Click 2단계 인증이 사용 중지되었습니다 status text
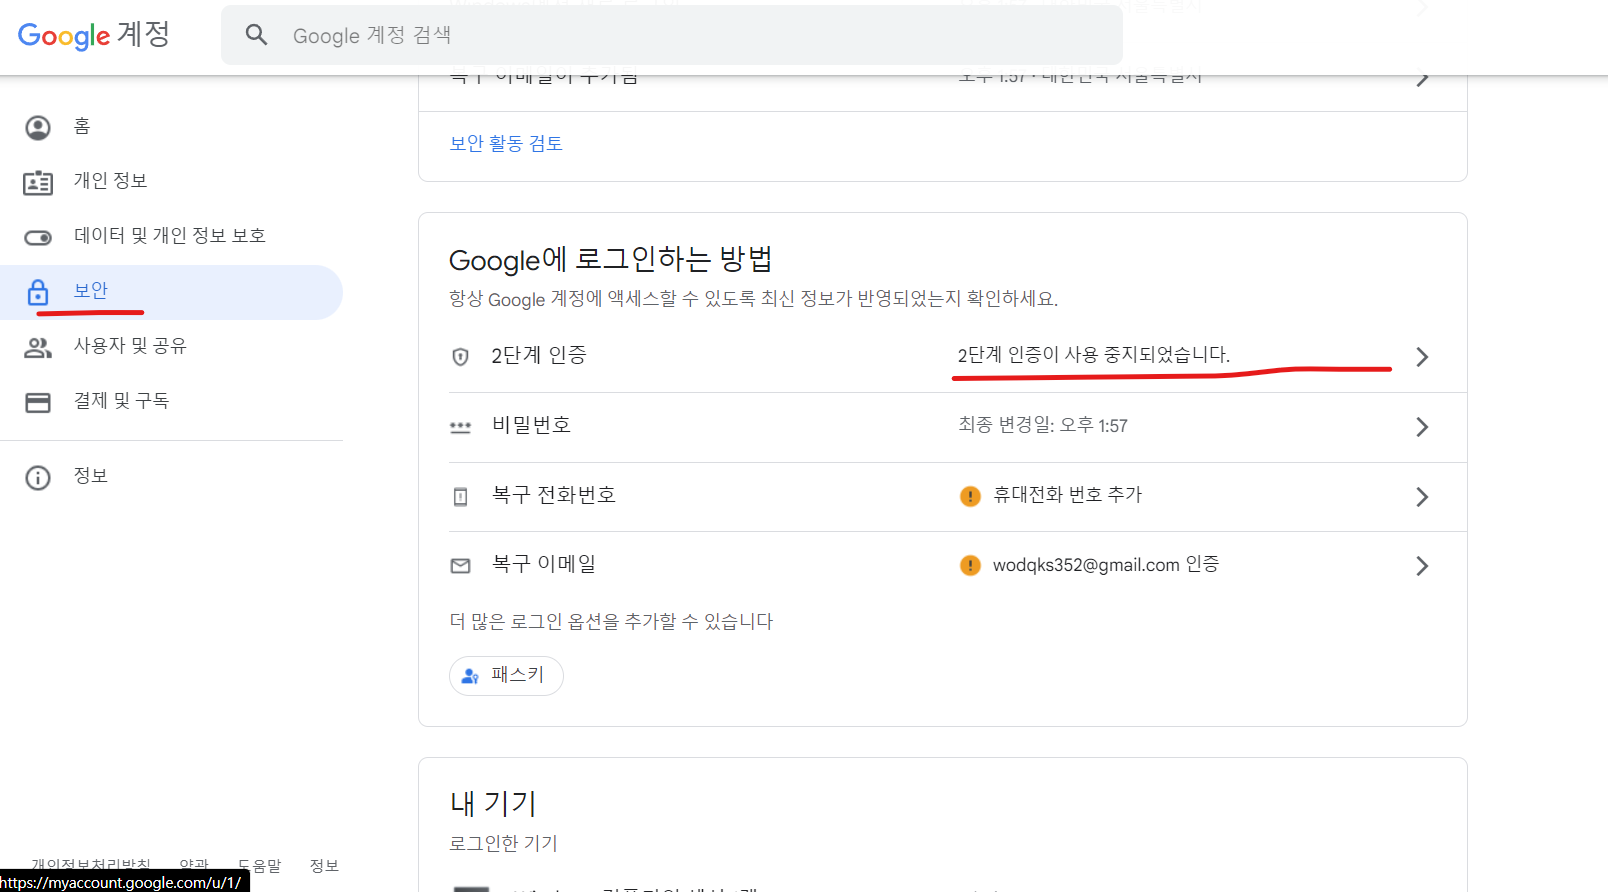This screenshot has width=1608, height=892. (1093, 355)
